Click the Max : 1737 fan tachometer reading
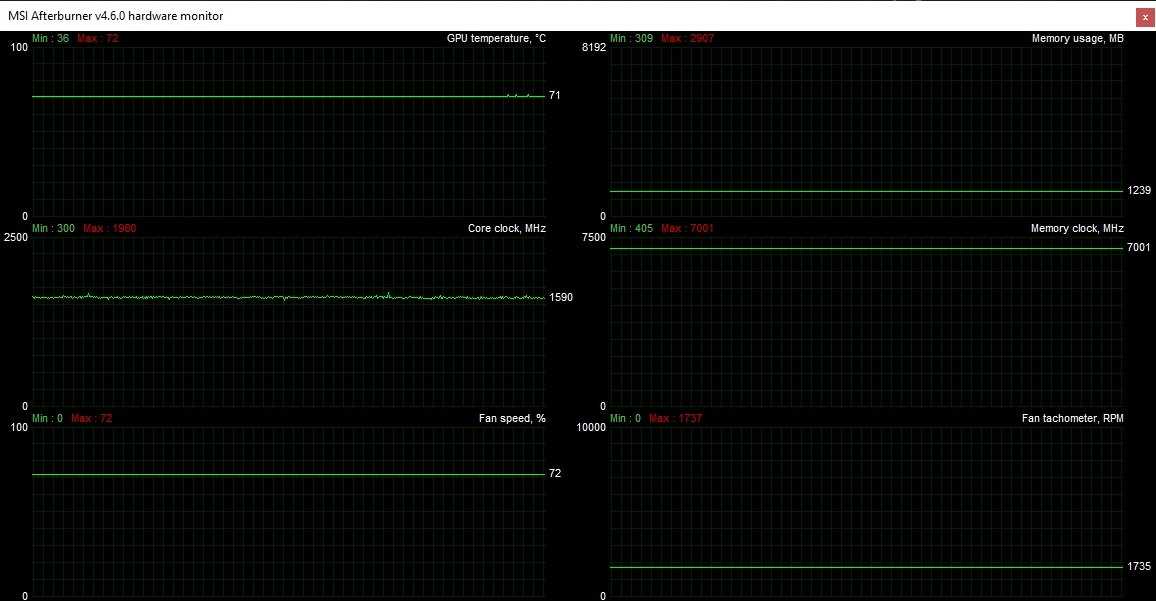1156x601 pixels. pos(675,419)
